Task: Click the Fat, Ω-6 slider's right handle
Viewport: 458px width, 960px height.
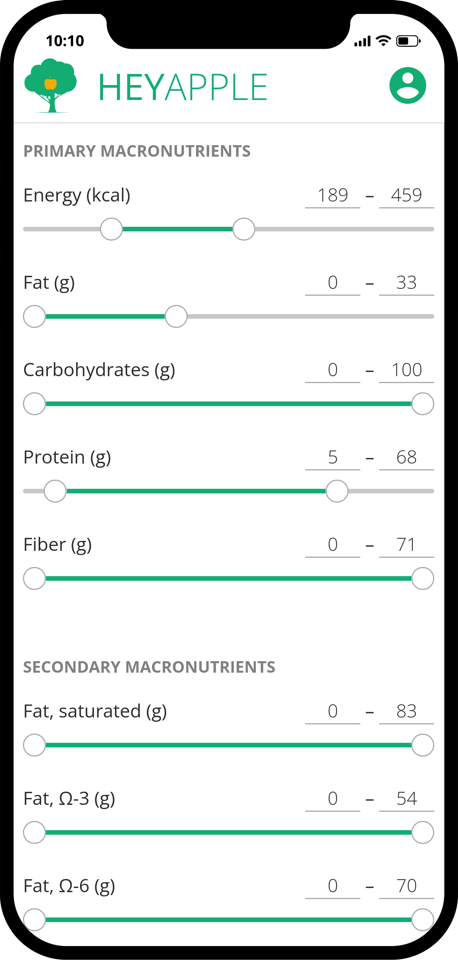Action: coord(422,920)
